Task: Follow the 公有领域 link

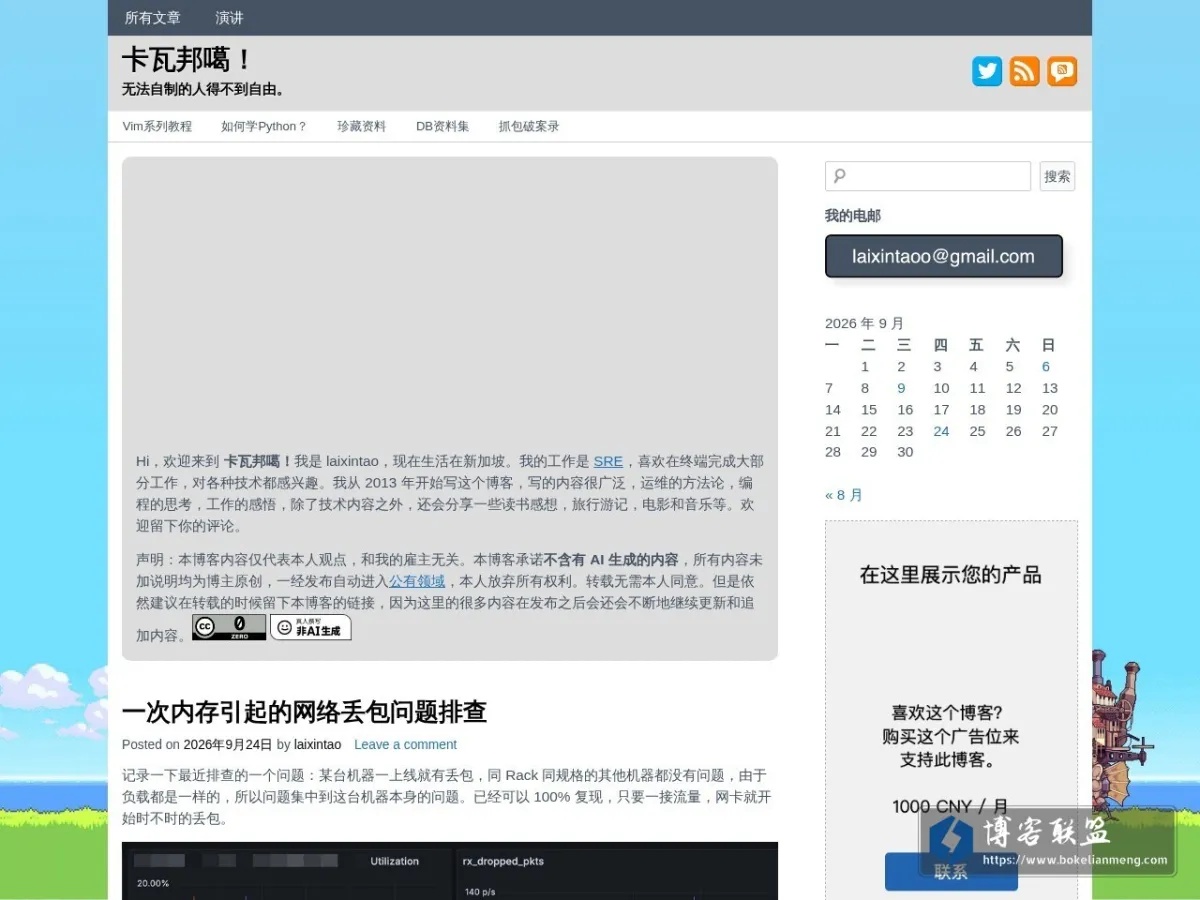Action: coord(417,581)
